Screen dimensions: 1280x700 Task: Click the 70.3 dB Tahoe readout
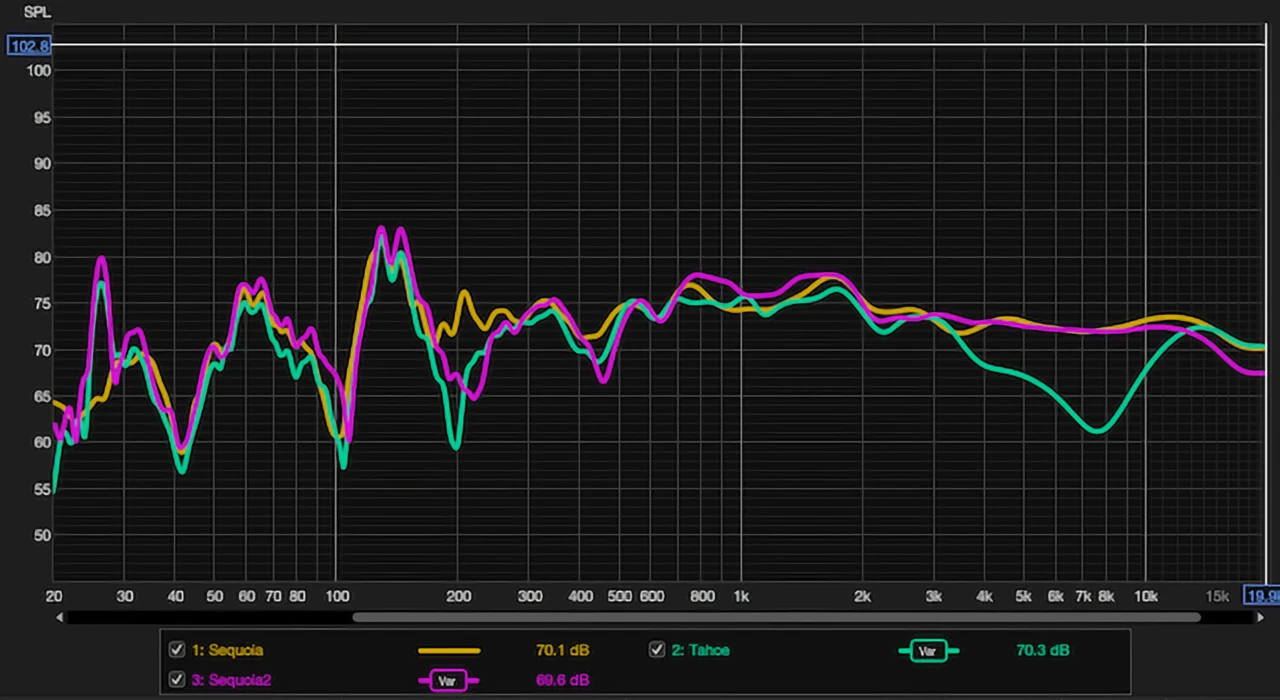click(1042, 650)
